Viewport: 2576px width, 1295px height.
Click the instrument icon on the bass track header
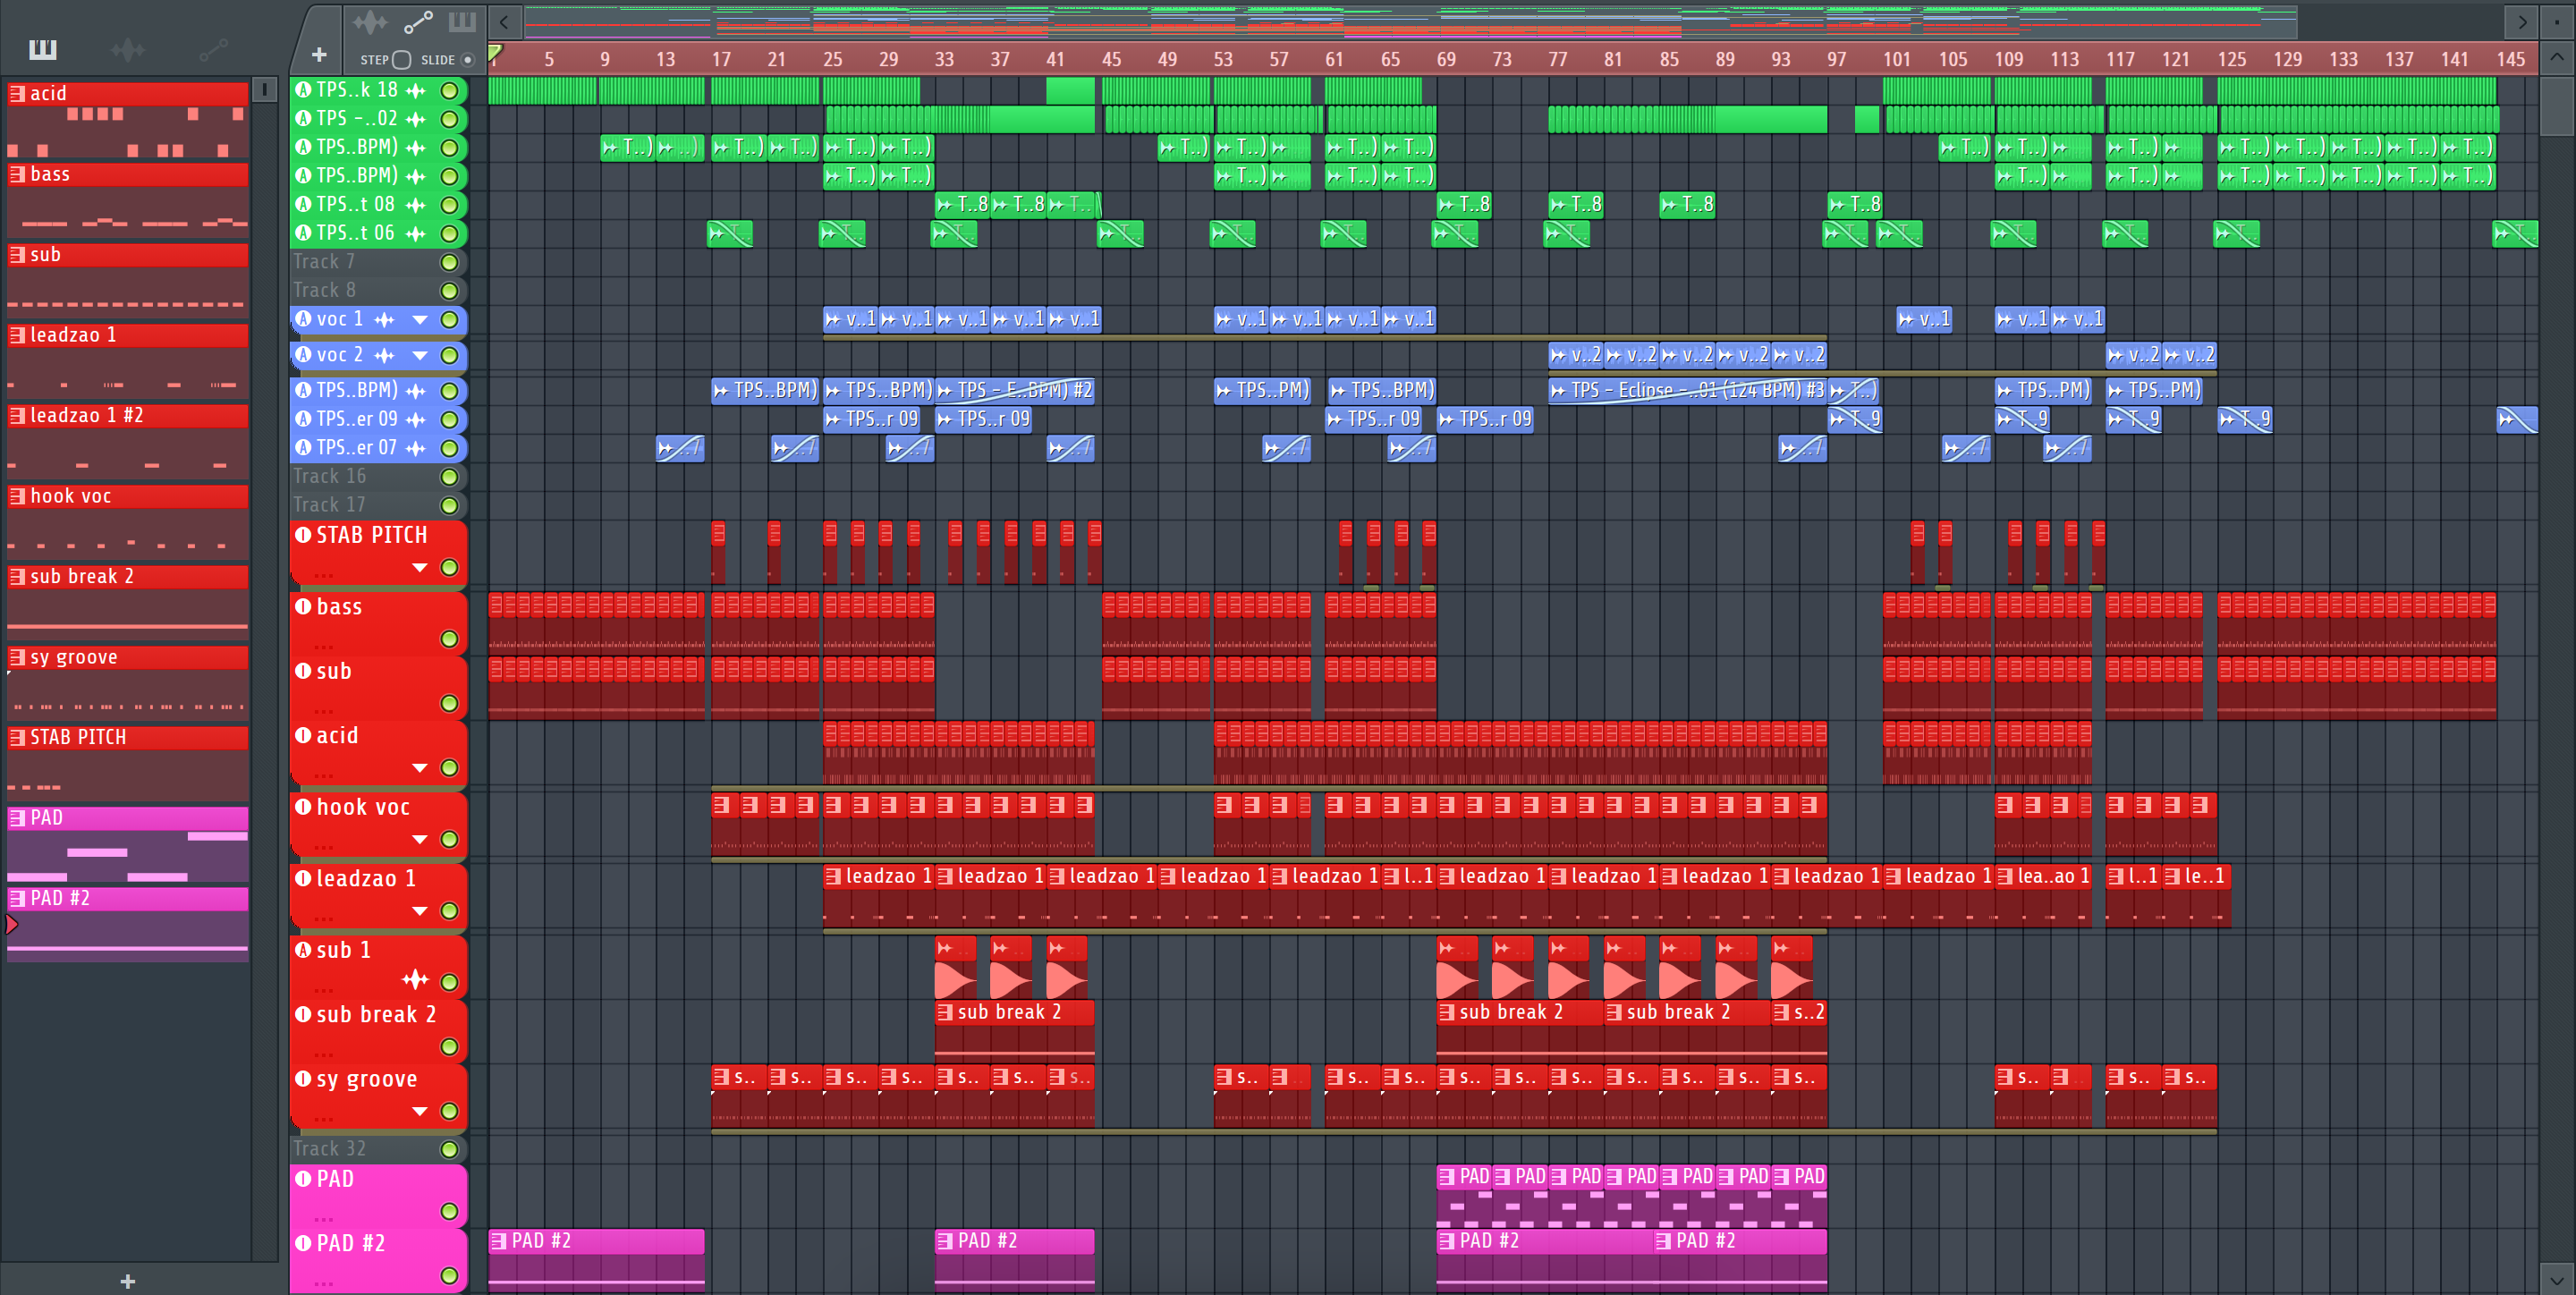pos(303,606)
